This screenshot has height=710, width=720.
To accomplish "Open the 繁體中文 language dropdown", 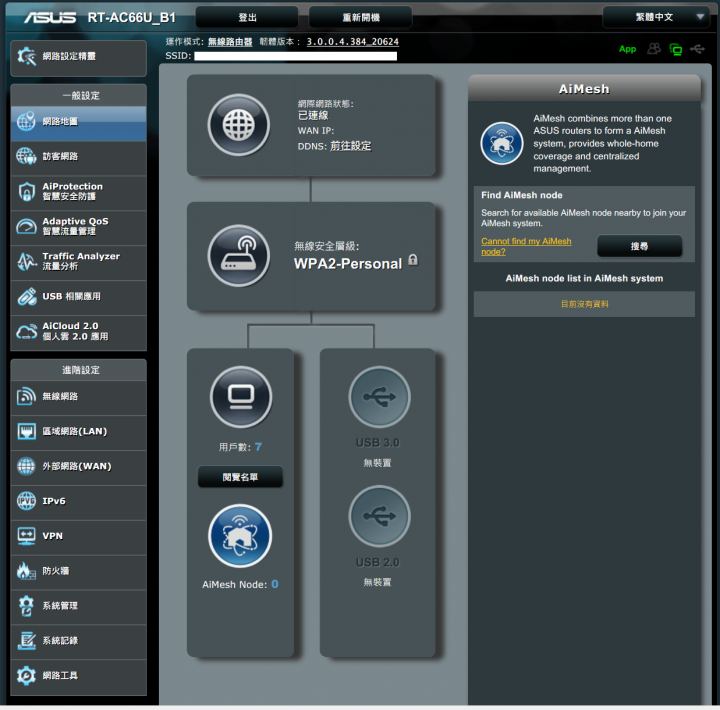I will (x=658, y=17).
